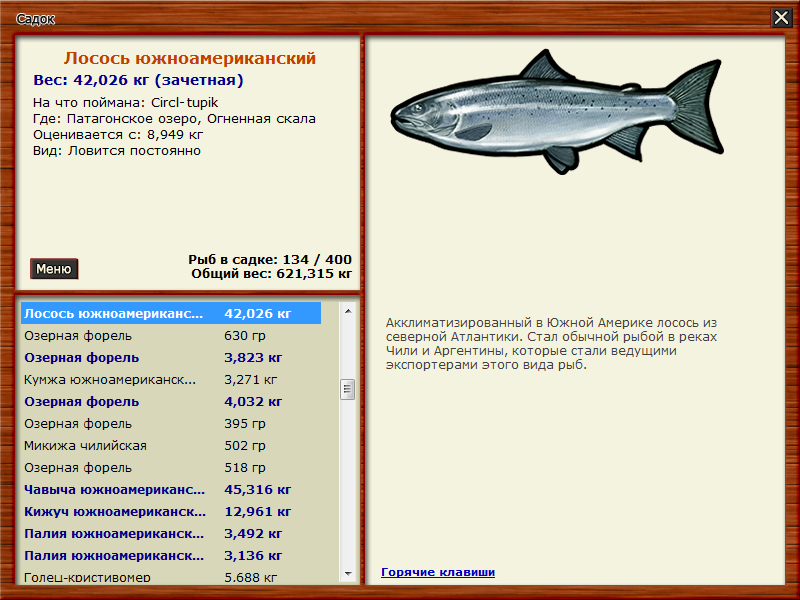Open the Горячие клавиши link
This screenshot has width=800, height=600.
tap(438, 572)
